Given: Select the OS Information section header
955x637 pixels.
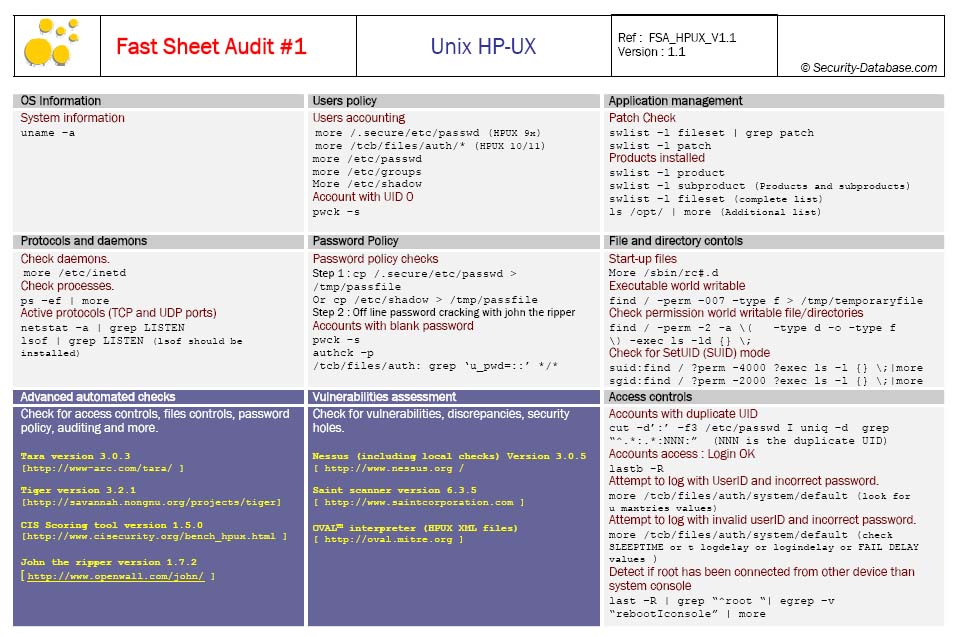Looking at the screenshot, I should pyautogui.click(x=158, y=101).
